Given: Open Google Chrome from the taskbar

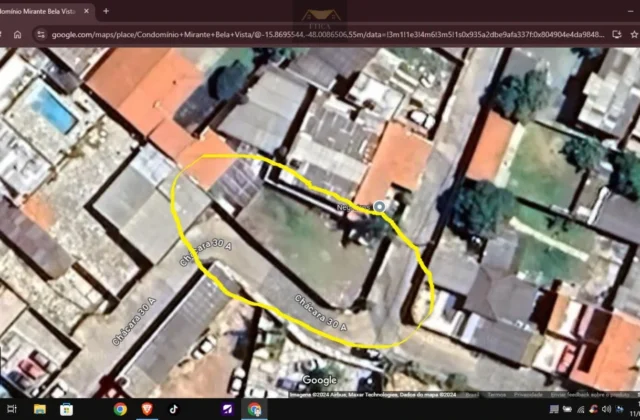Looking at the screenshot, I should (x=120, y=409).
